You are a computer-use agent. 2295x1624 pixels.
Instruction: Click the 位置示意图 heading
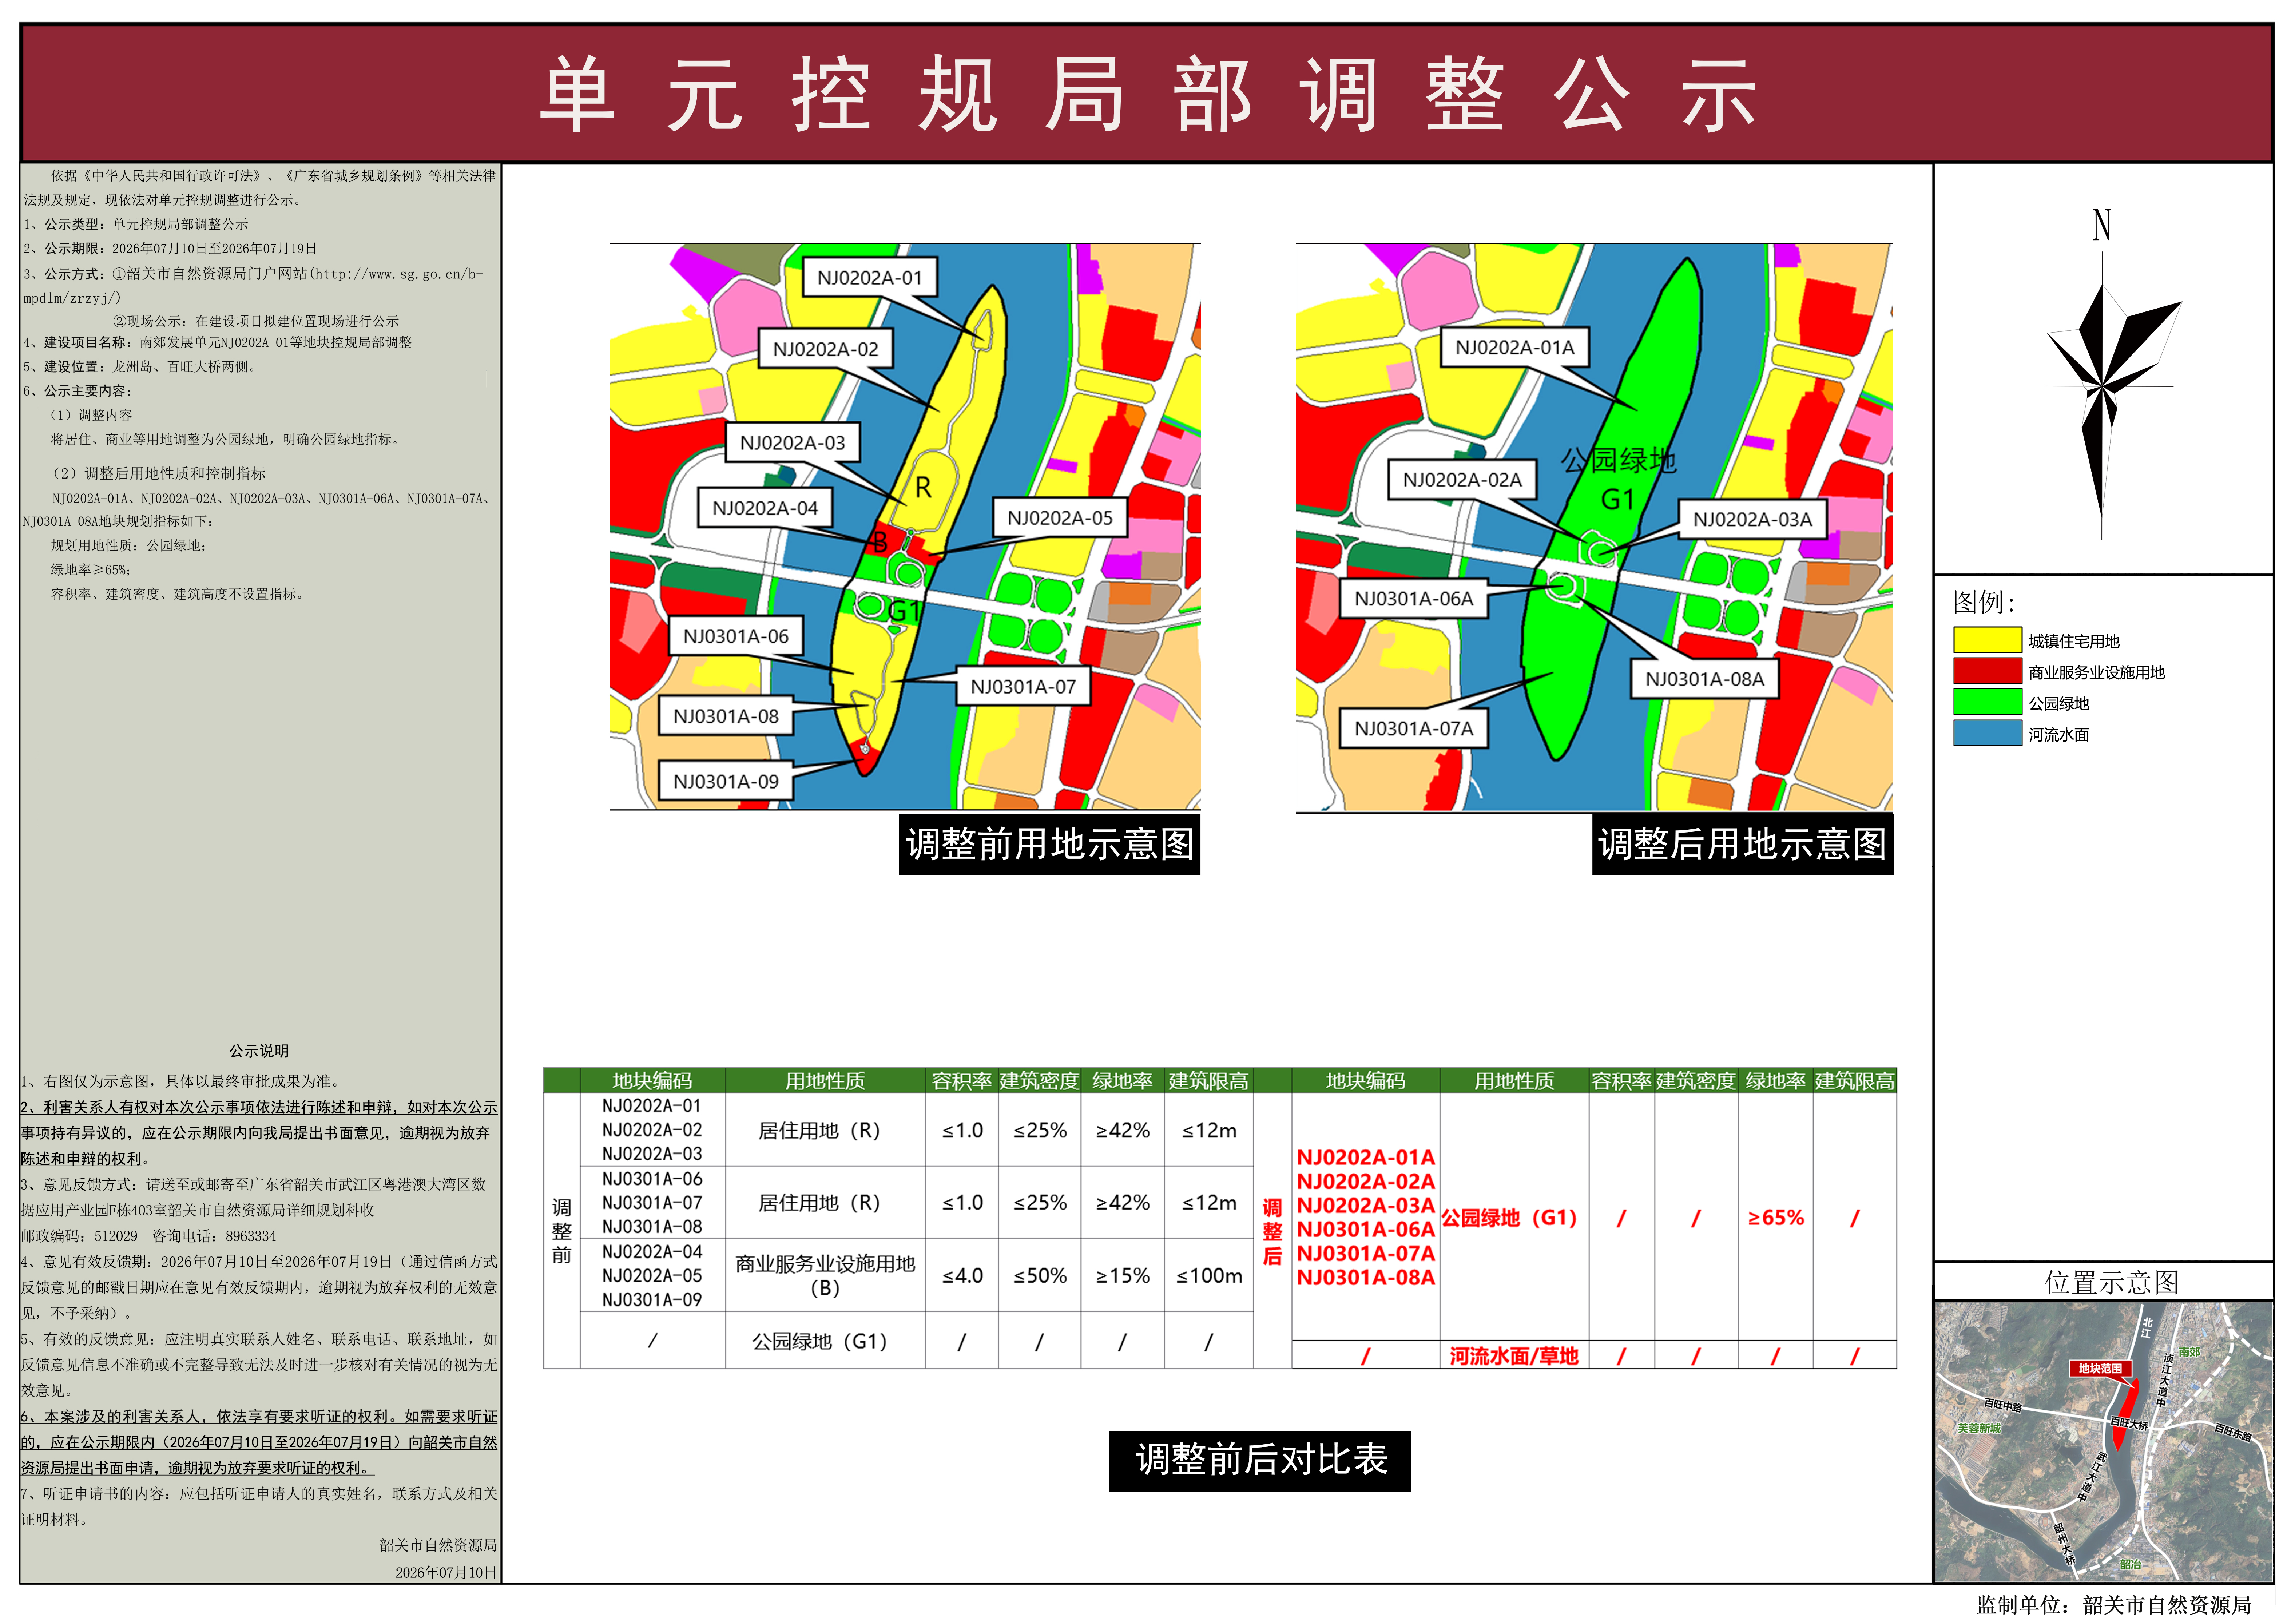[2111, 1282]
